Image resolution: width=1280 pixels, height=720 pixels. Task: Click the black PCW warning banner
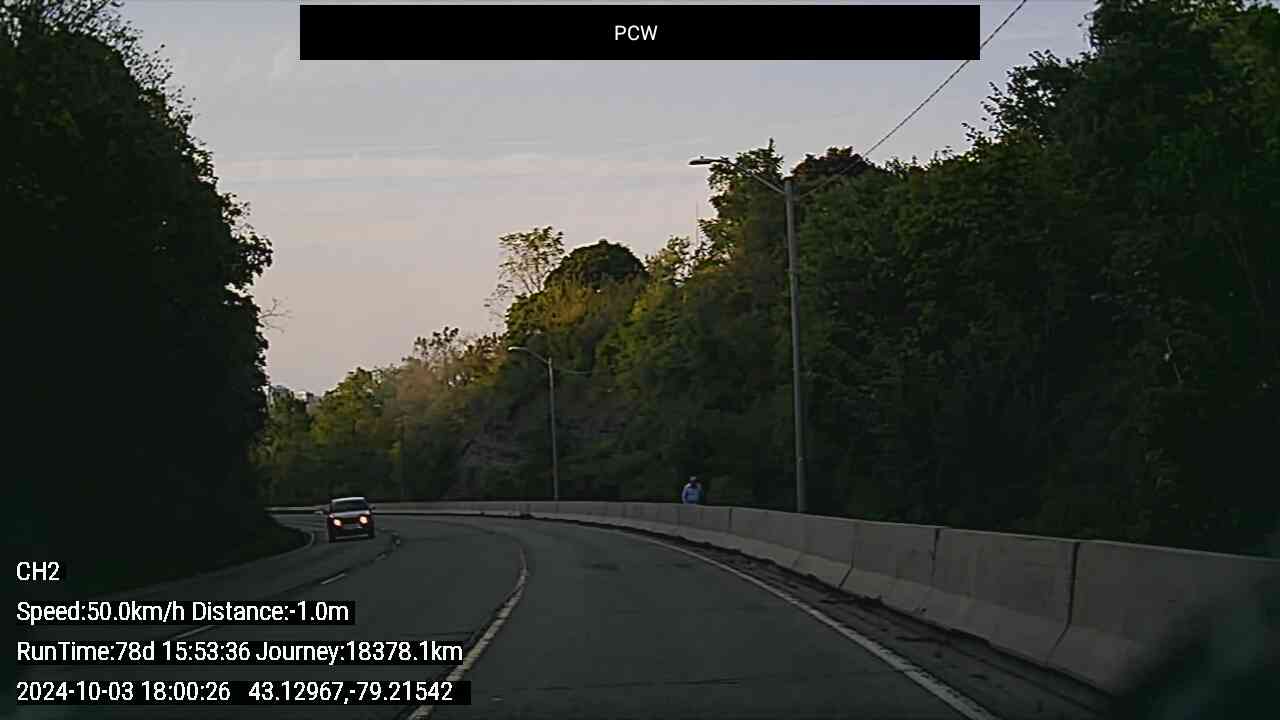[640, 32]
